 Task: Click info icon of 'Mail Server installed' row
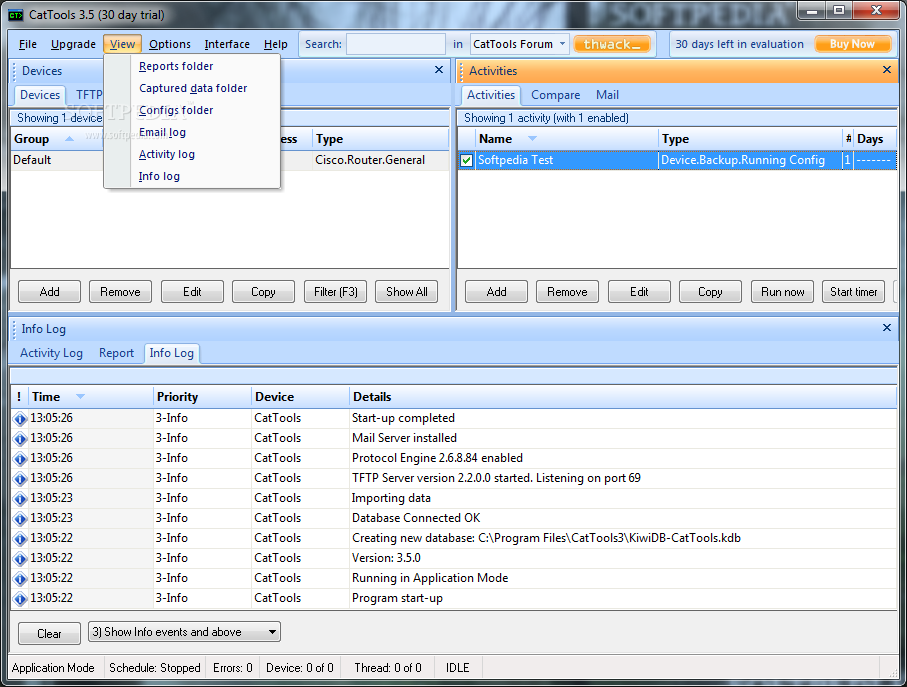(x=20, y=439)
